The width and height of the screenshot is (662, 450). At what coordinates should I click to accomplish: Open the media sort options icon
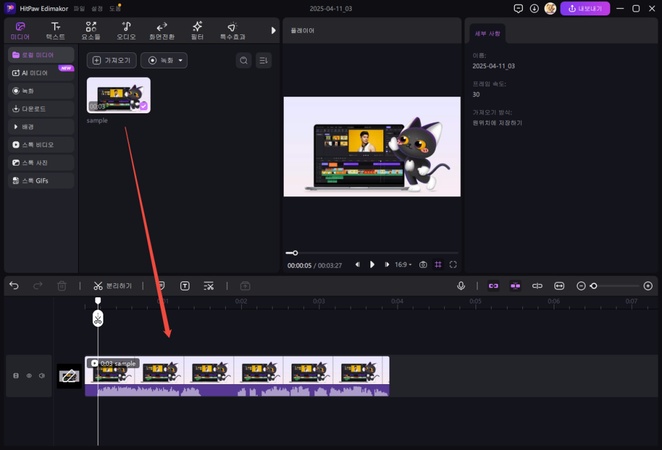click(263, 60)
